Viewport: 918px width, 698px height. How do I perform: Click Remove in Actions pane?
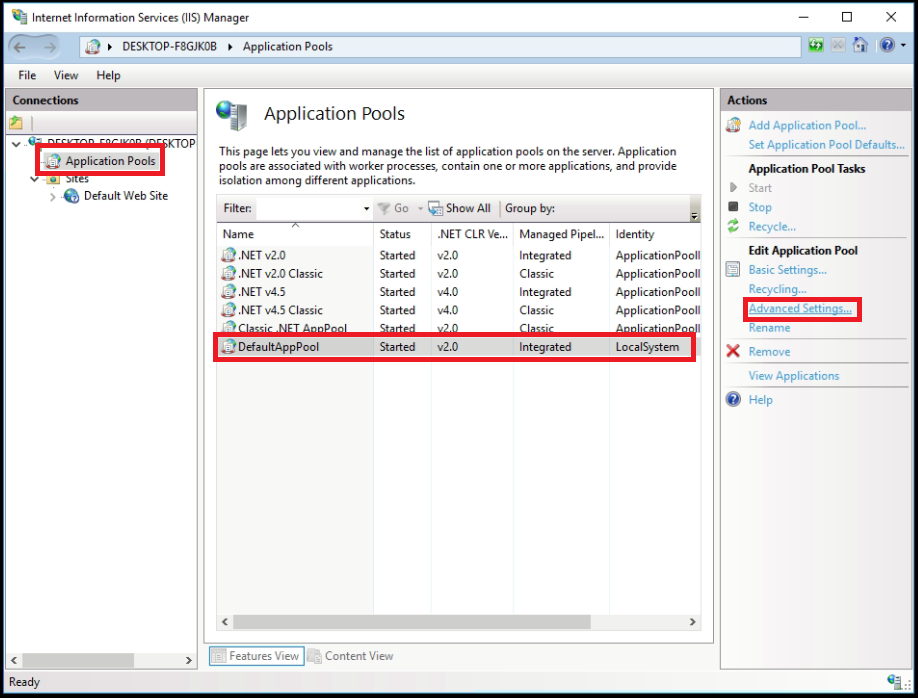[769, 352]
